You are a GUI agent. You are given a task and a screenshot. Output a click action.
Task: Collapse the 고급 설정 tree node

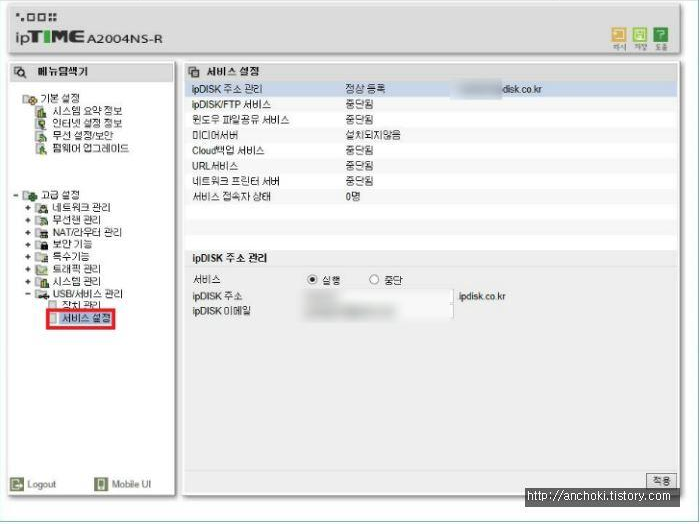[16, 195]
